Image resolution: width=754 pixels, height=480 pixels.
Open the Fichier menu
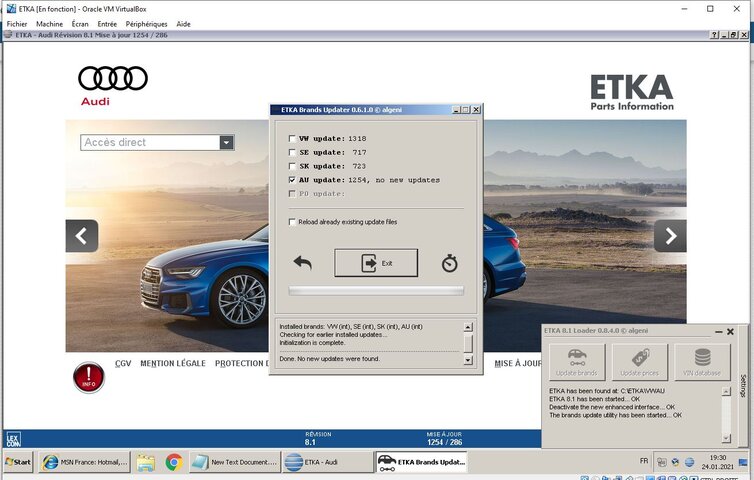[17, 24]
